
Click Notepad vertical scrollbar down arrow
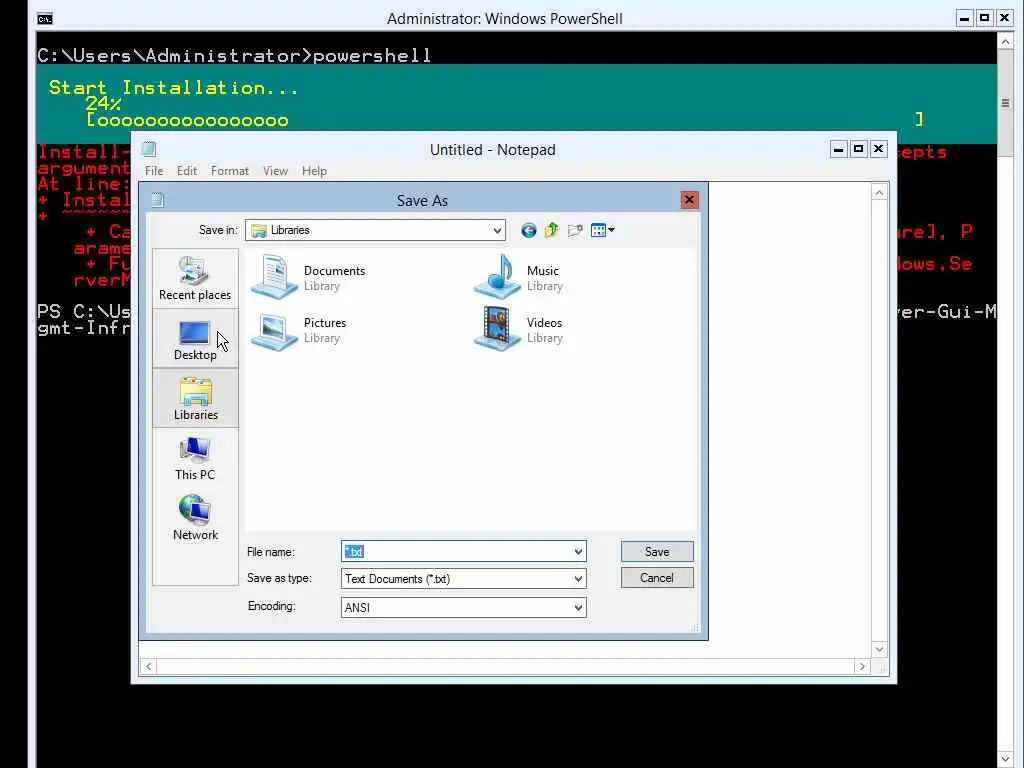[879, 649]
